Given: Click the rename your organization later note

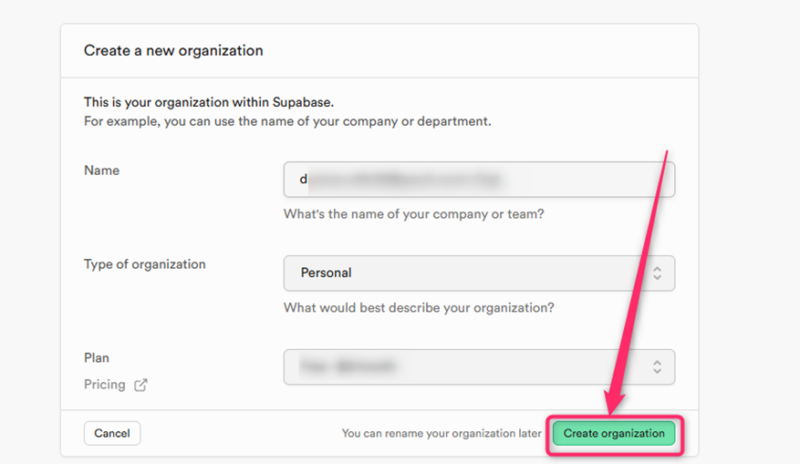Looking at the screenshot, I should point(441,433).
